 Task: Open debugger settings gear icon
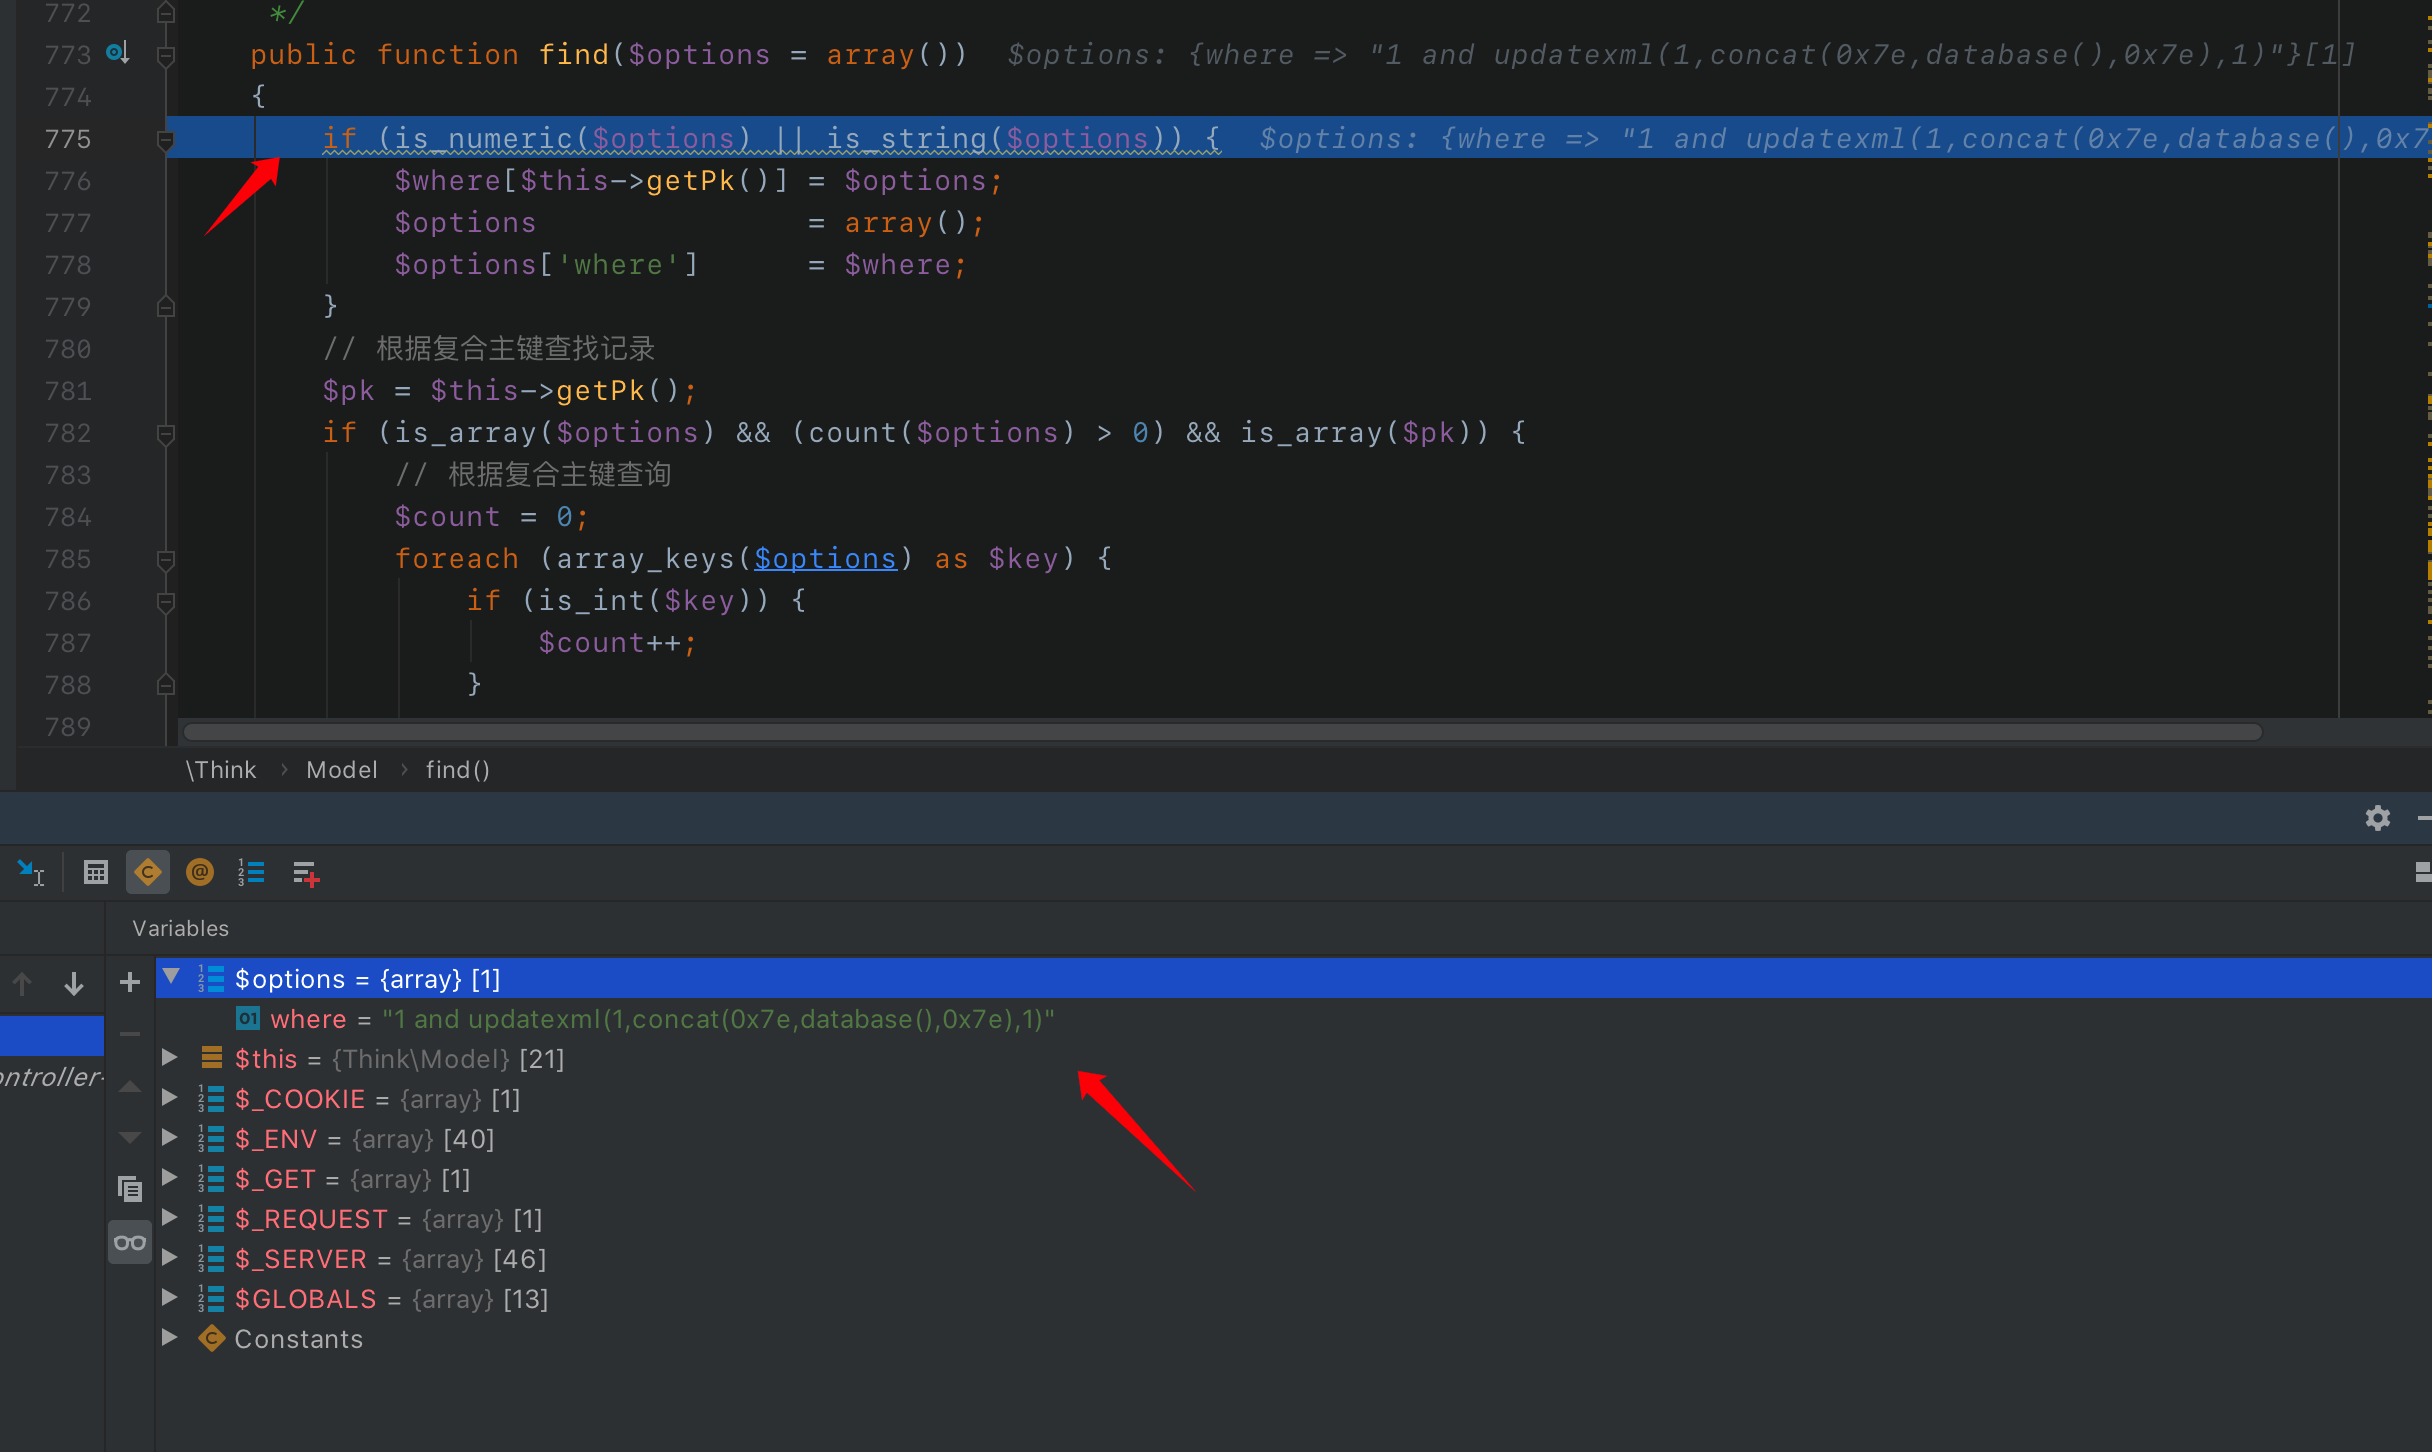[x=2377, y=818]
